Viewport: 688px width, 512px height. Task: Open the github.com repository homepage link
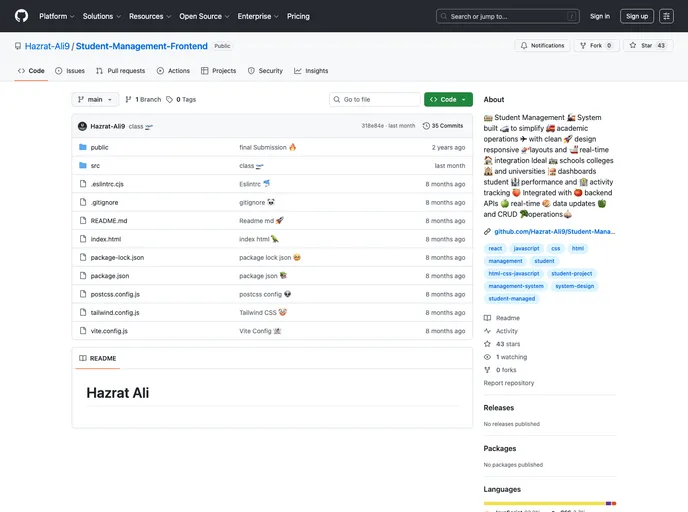pos(555,232)
